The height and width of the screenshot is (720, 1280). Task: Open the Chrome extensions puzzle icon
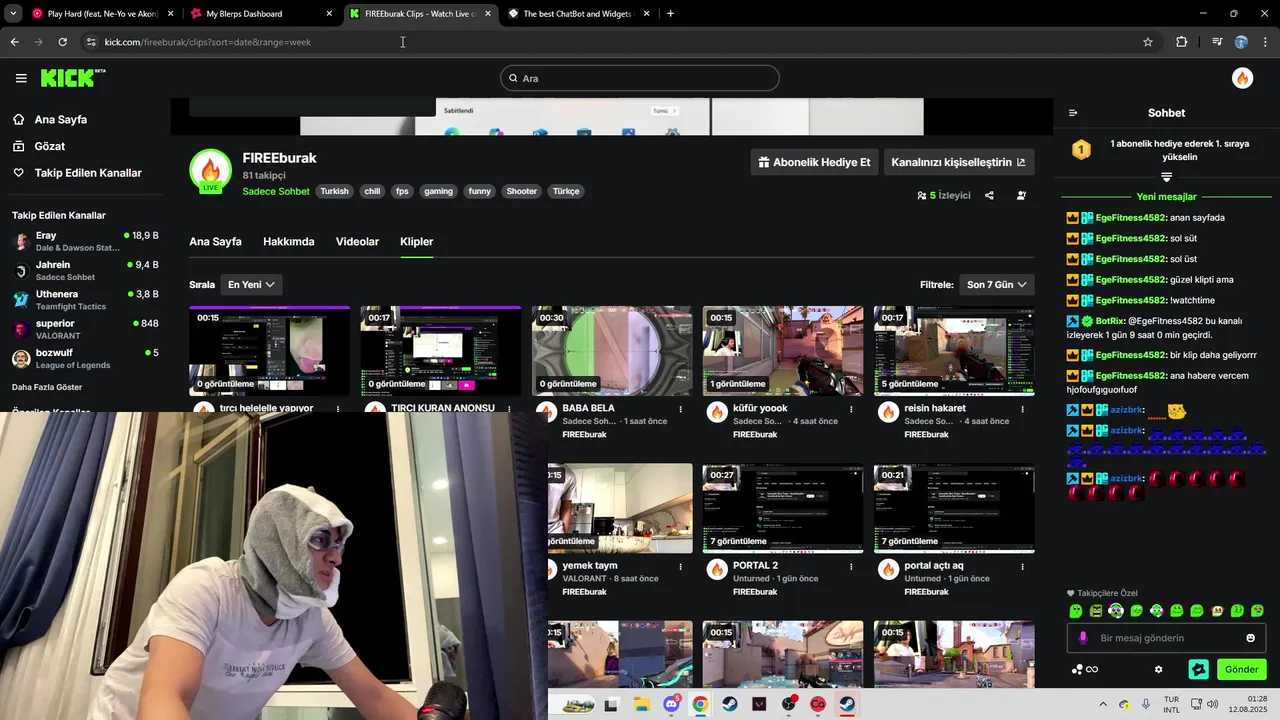[1181, 42]
